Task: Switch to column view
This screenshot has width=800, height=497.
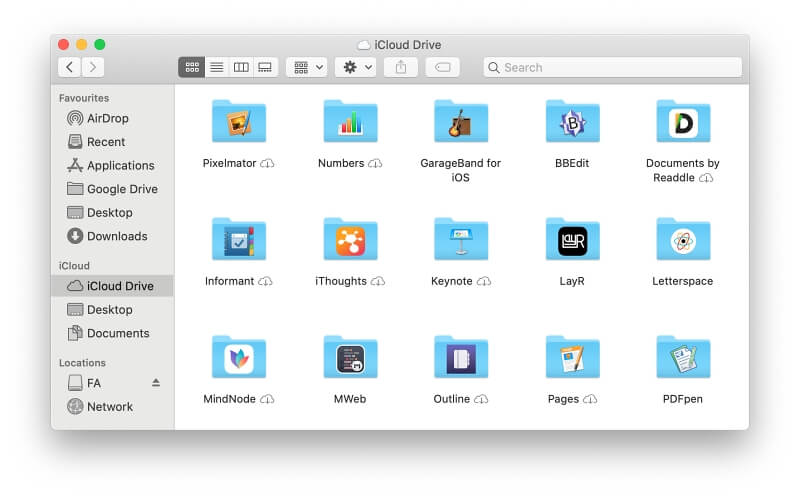Action: 241,67
